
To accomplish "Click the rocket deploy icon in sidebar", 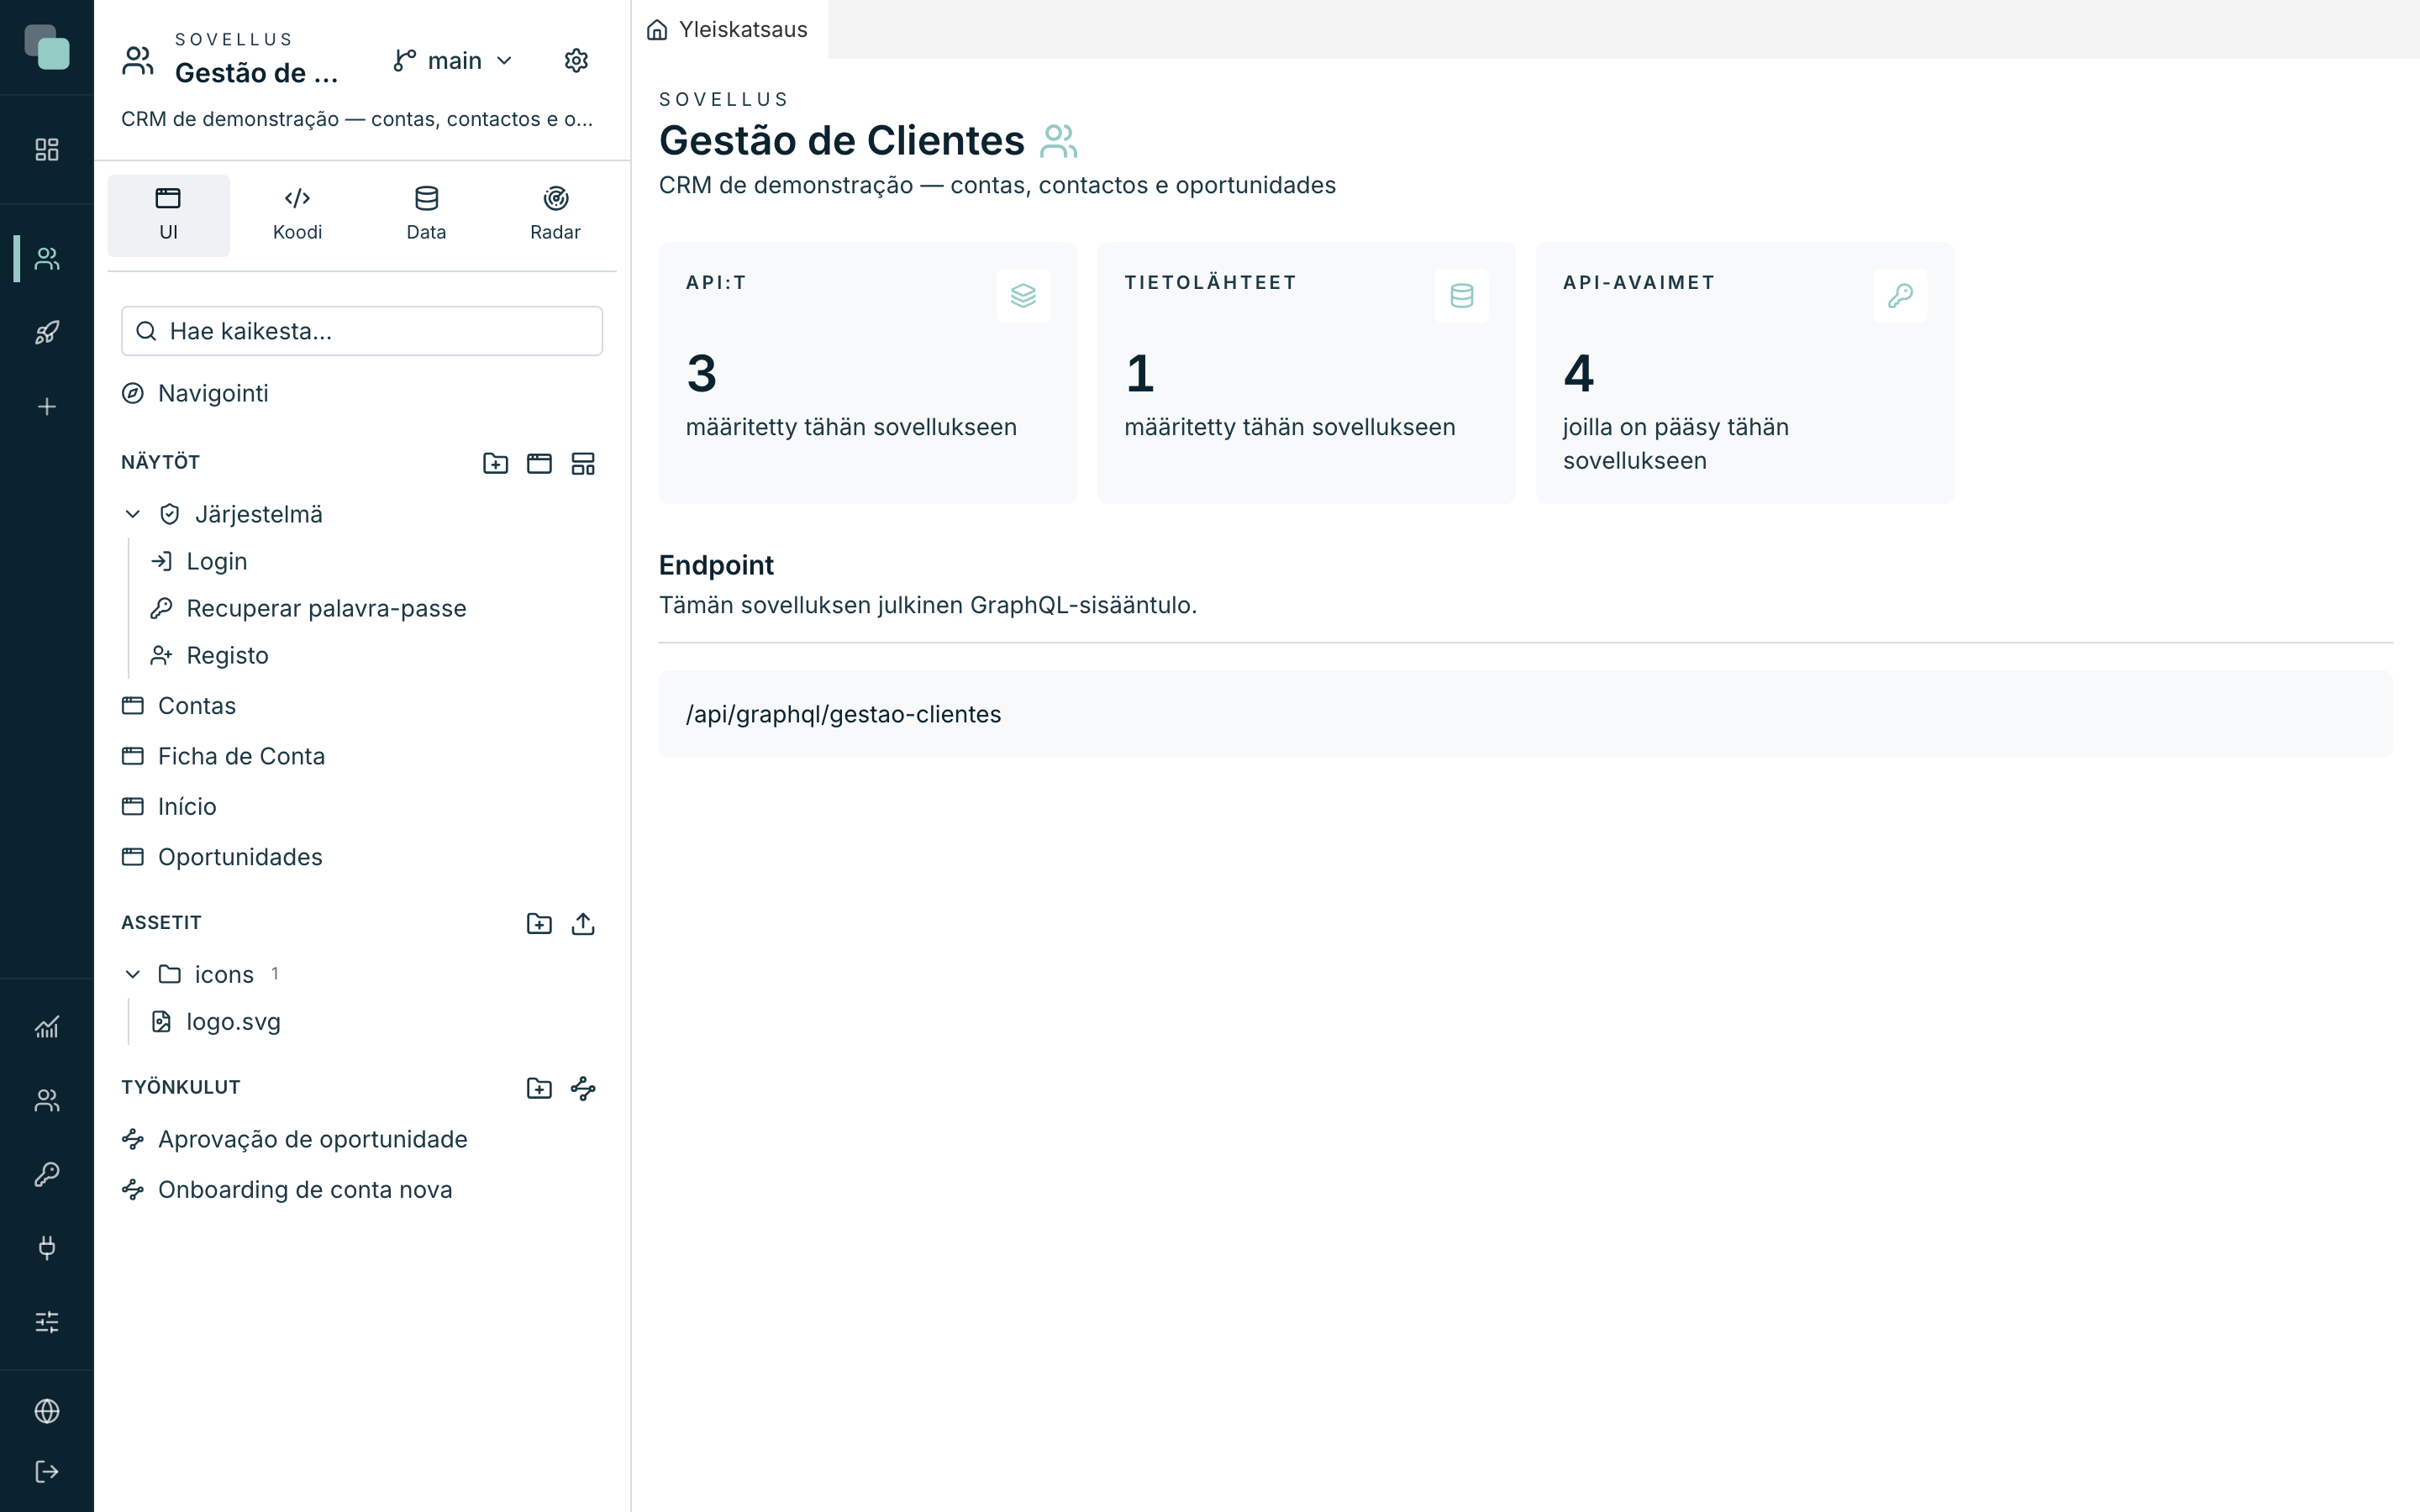I will coord(47,332).
